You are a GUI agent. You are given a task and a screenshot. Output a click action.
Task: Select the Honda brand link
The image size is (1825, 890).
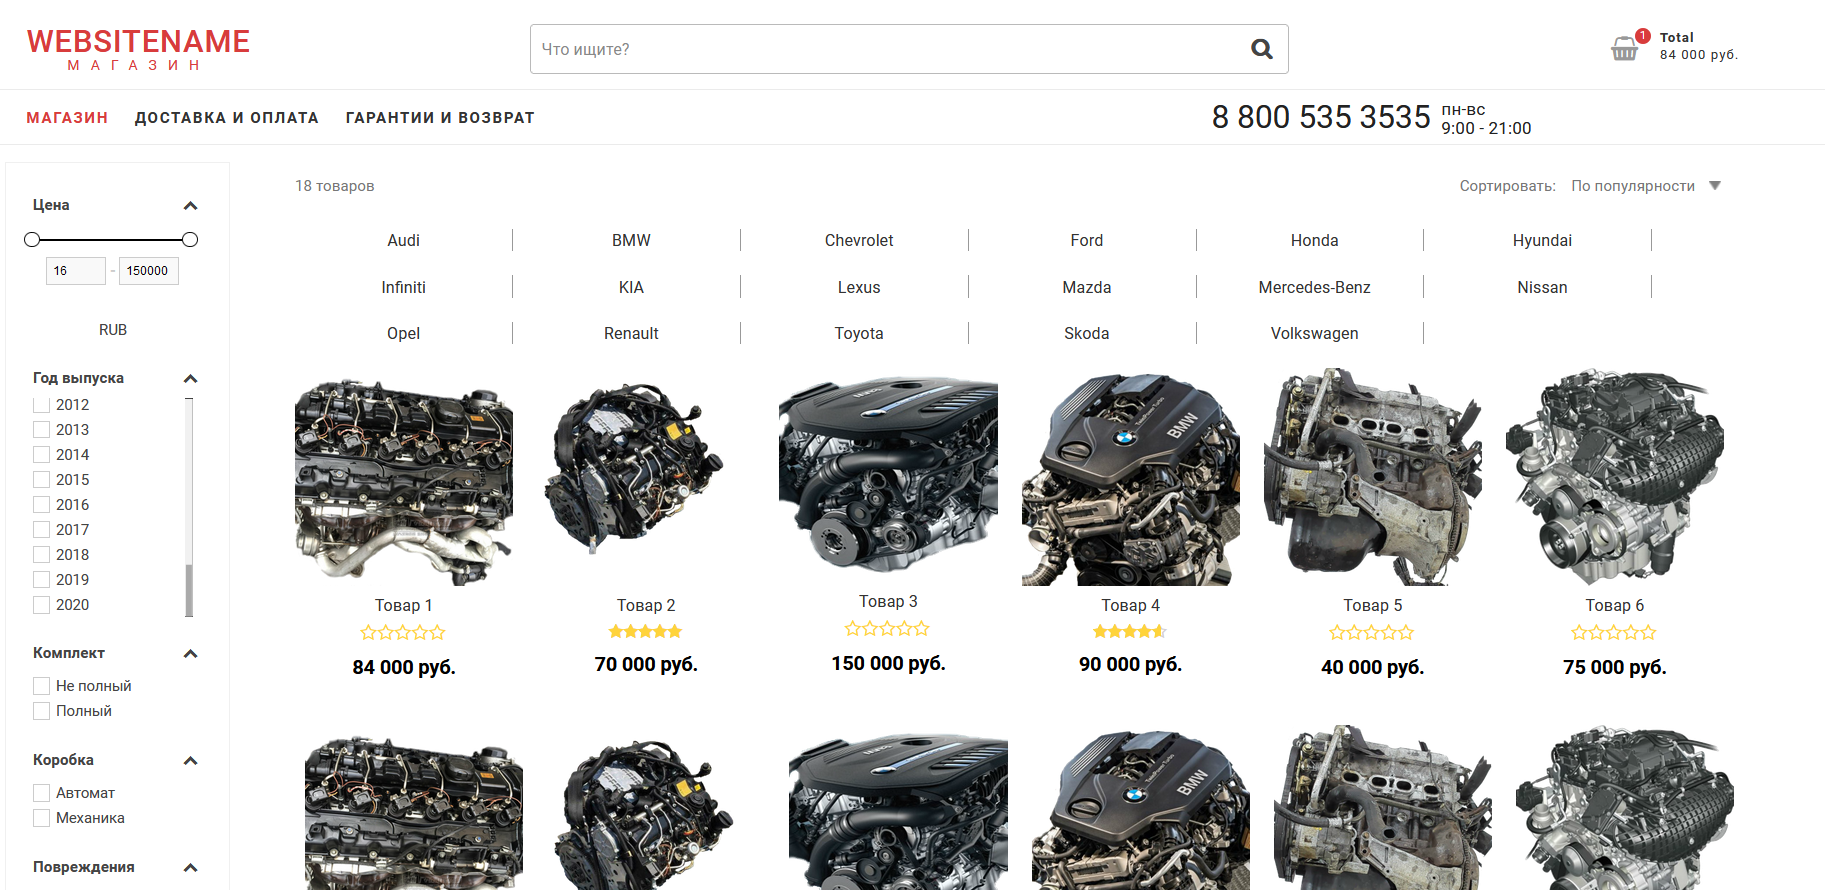(1314, 240)
